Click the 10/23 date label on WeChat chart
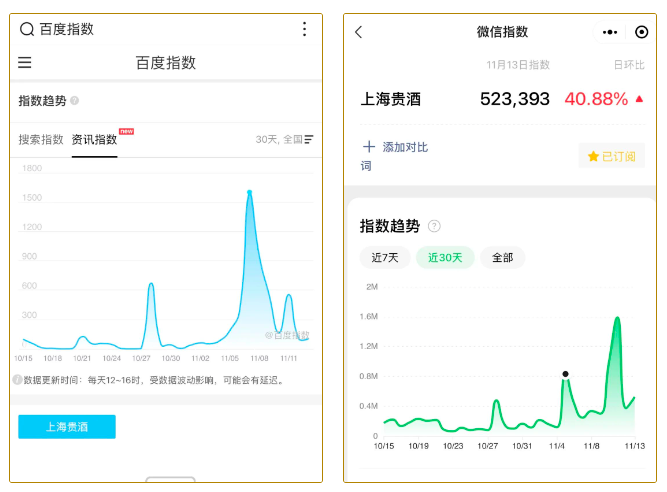 453,446
